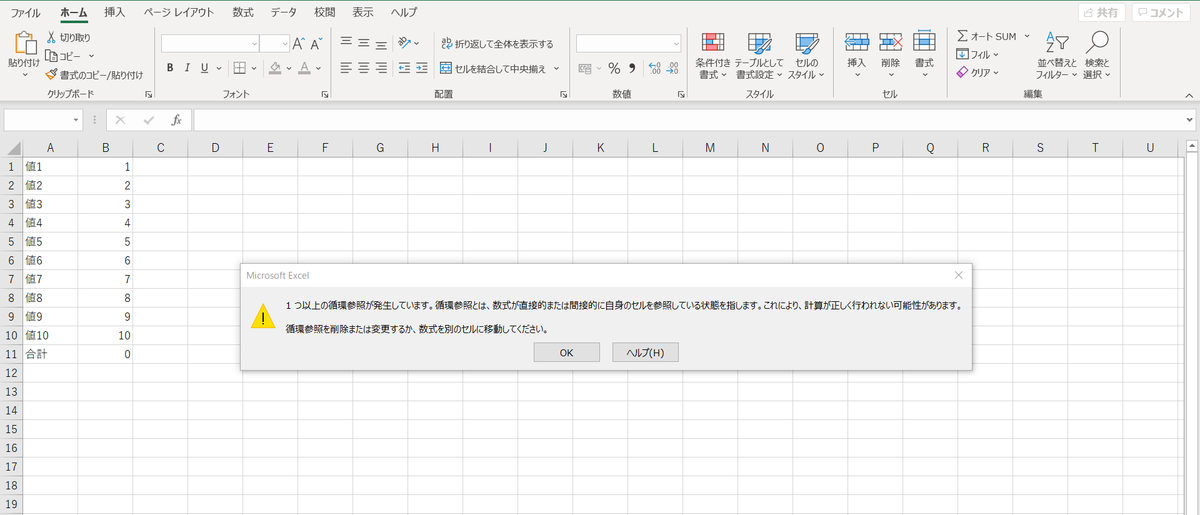
Task: Click the Copy (コピー) icon
Action: pos(53,55)
